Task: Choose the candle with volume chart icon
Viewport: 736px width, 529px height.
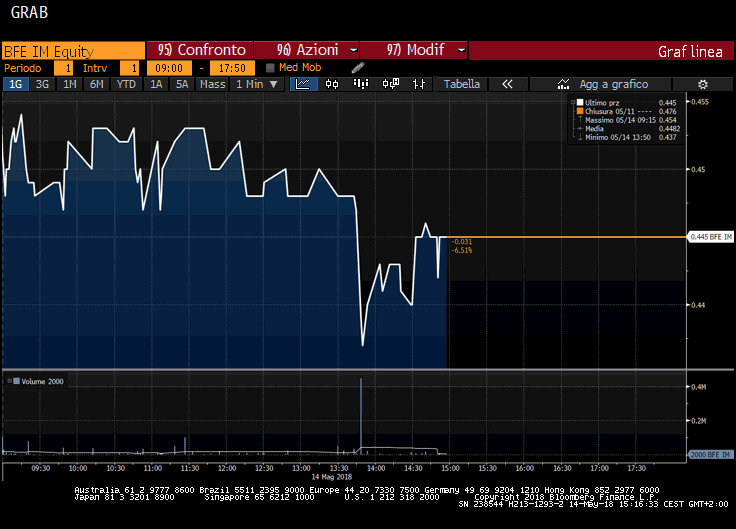Action: click(x=391, y=84)
